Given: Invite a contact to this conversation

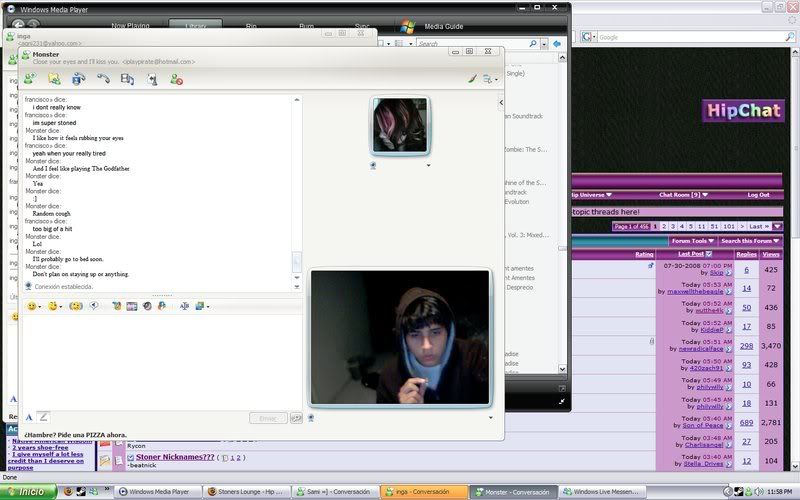Looking at the screenshot, I should coord(30,79).
